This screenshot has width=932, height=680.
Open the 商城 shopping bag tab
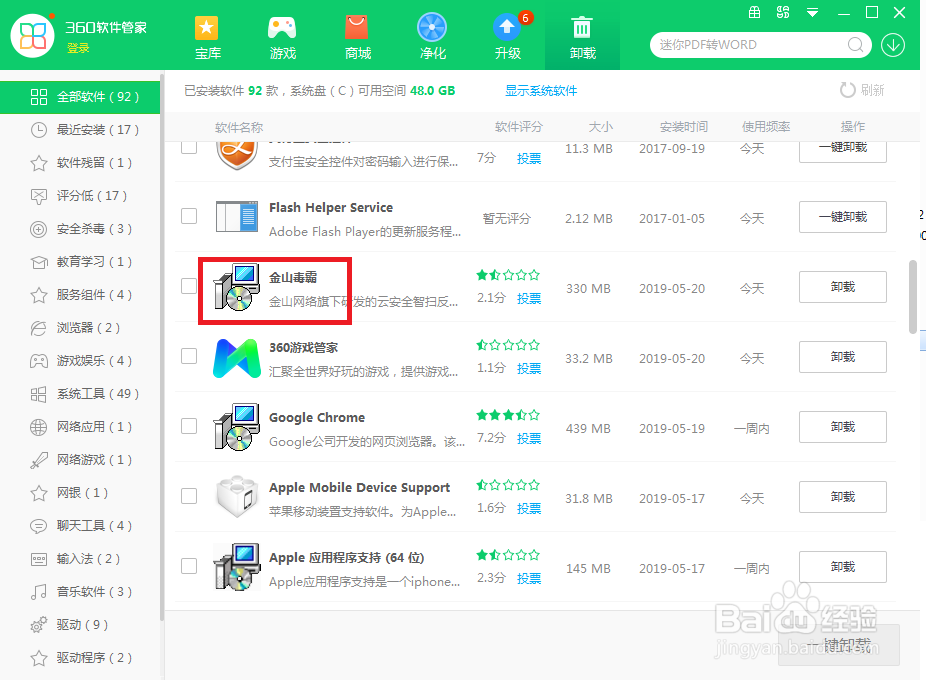pos(357,37)
